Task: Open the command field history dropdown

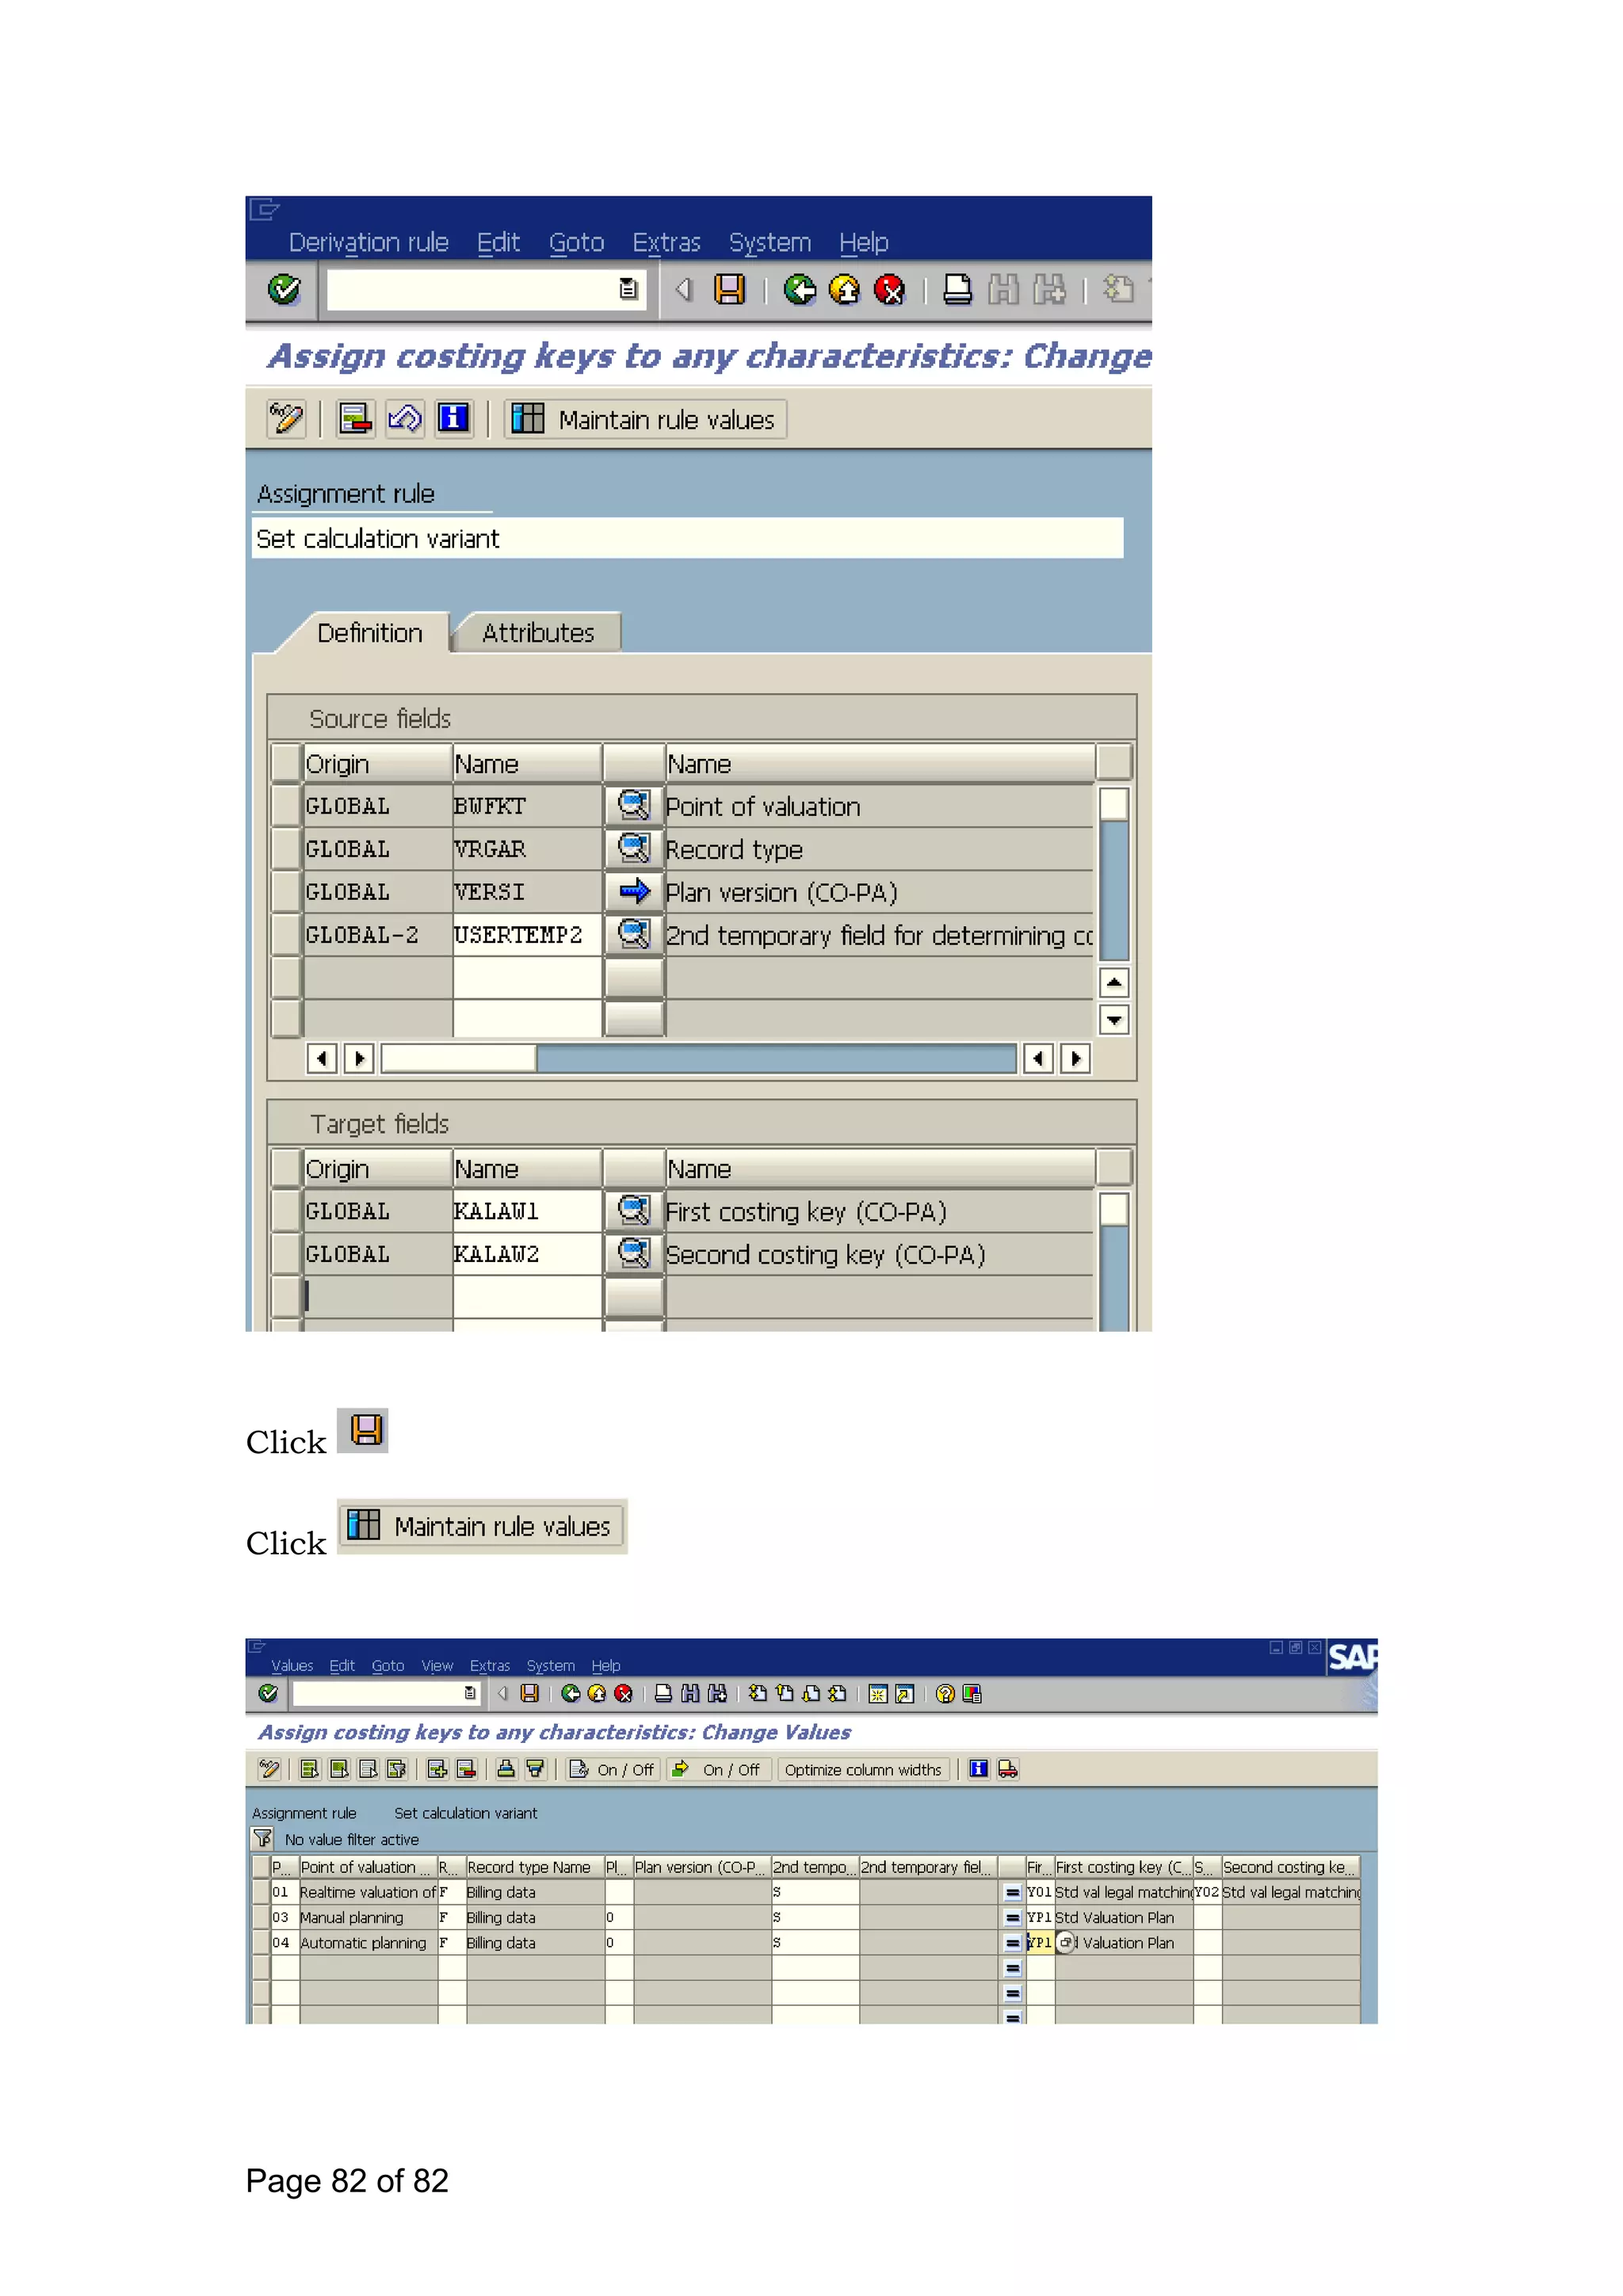Action: 628,290
